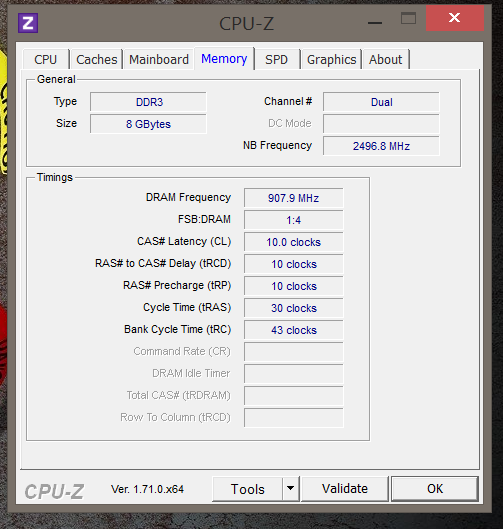The image size is (503, 529).
Task: Click the CAS# Latency (CL) label
Action: pos(184,242)
